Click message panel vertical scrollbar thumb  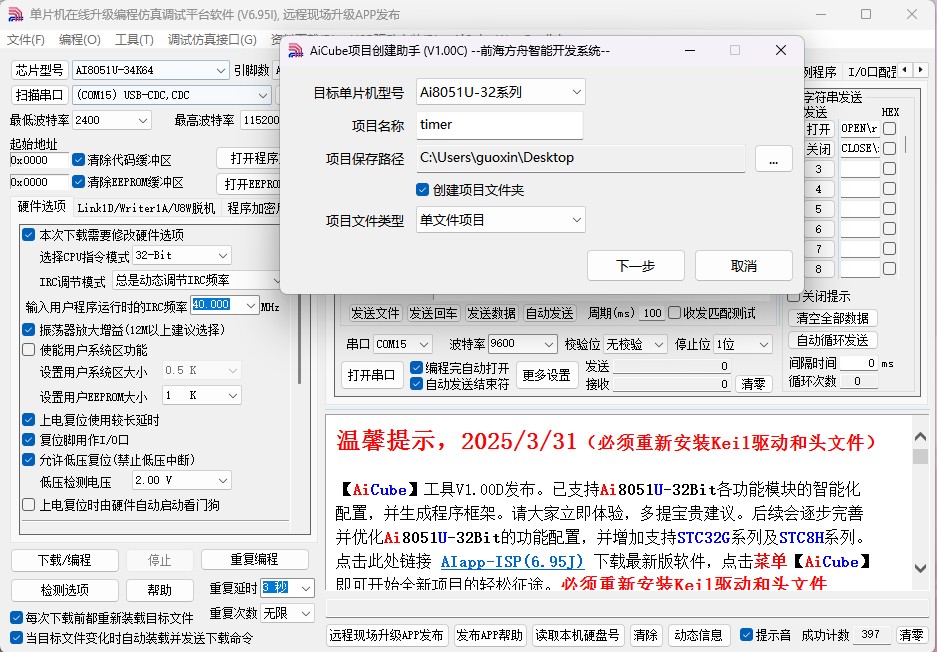point(920,457)
